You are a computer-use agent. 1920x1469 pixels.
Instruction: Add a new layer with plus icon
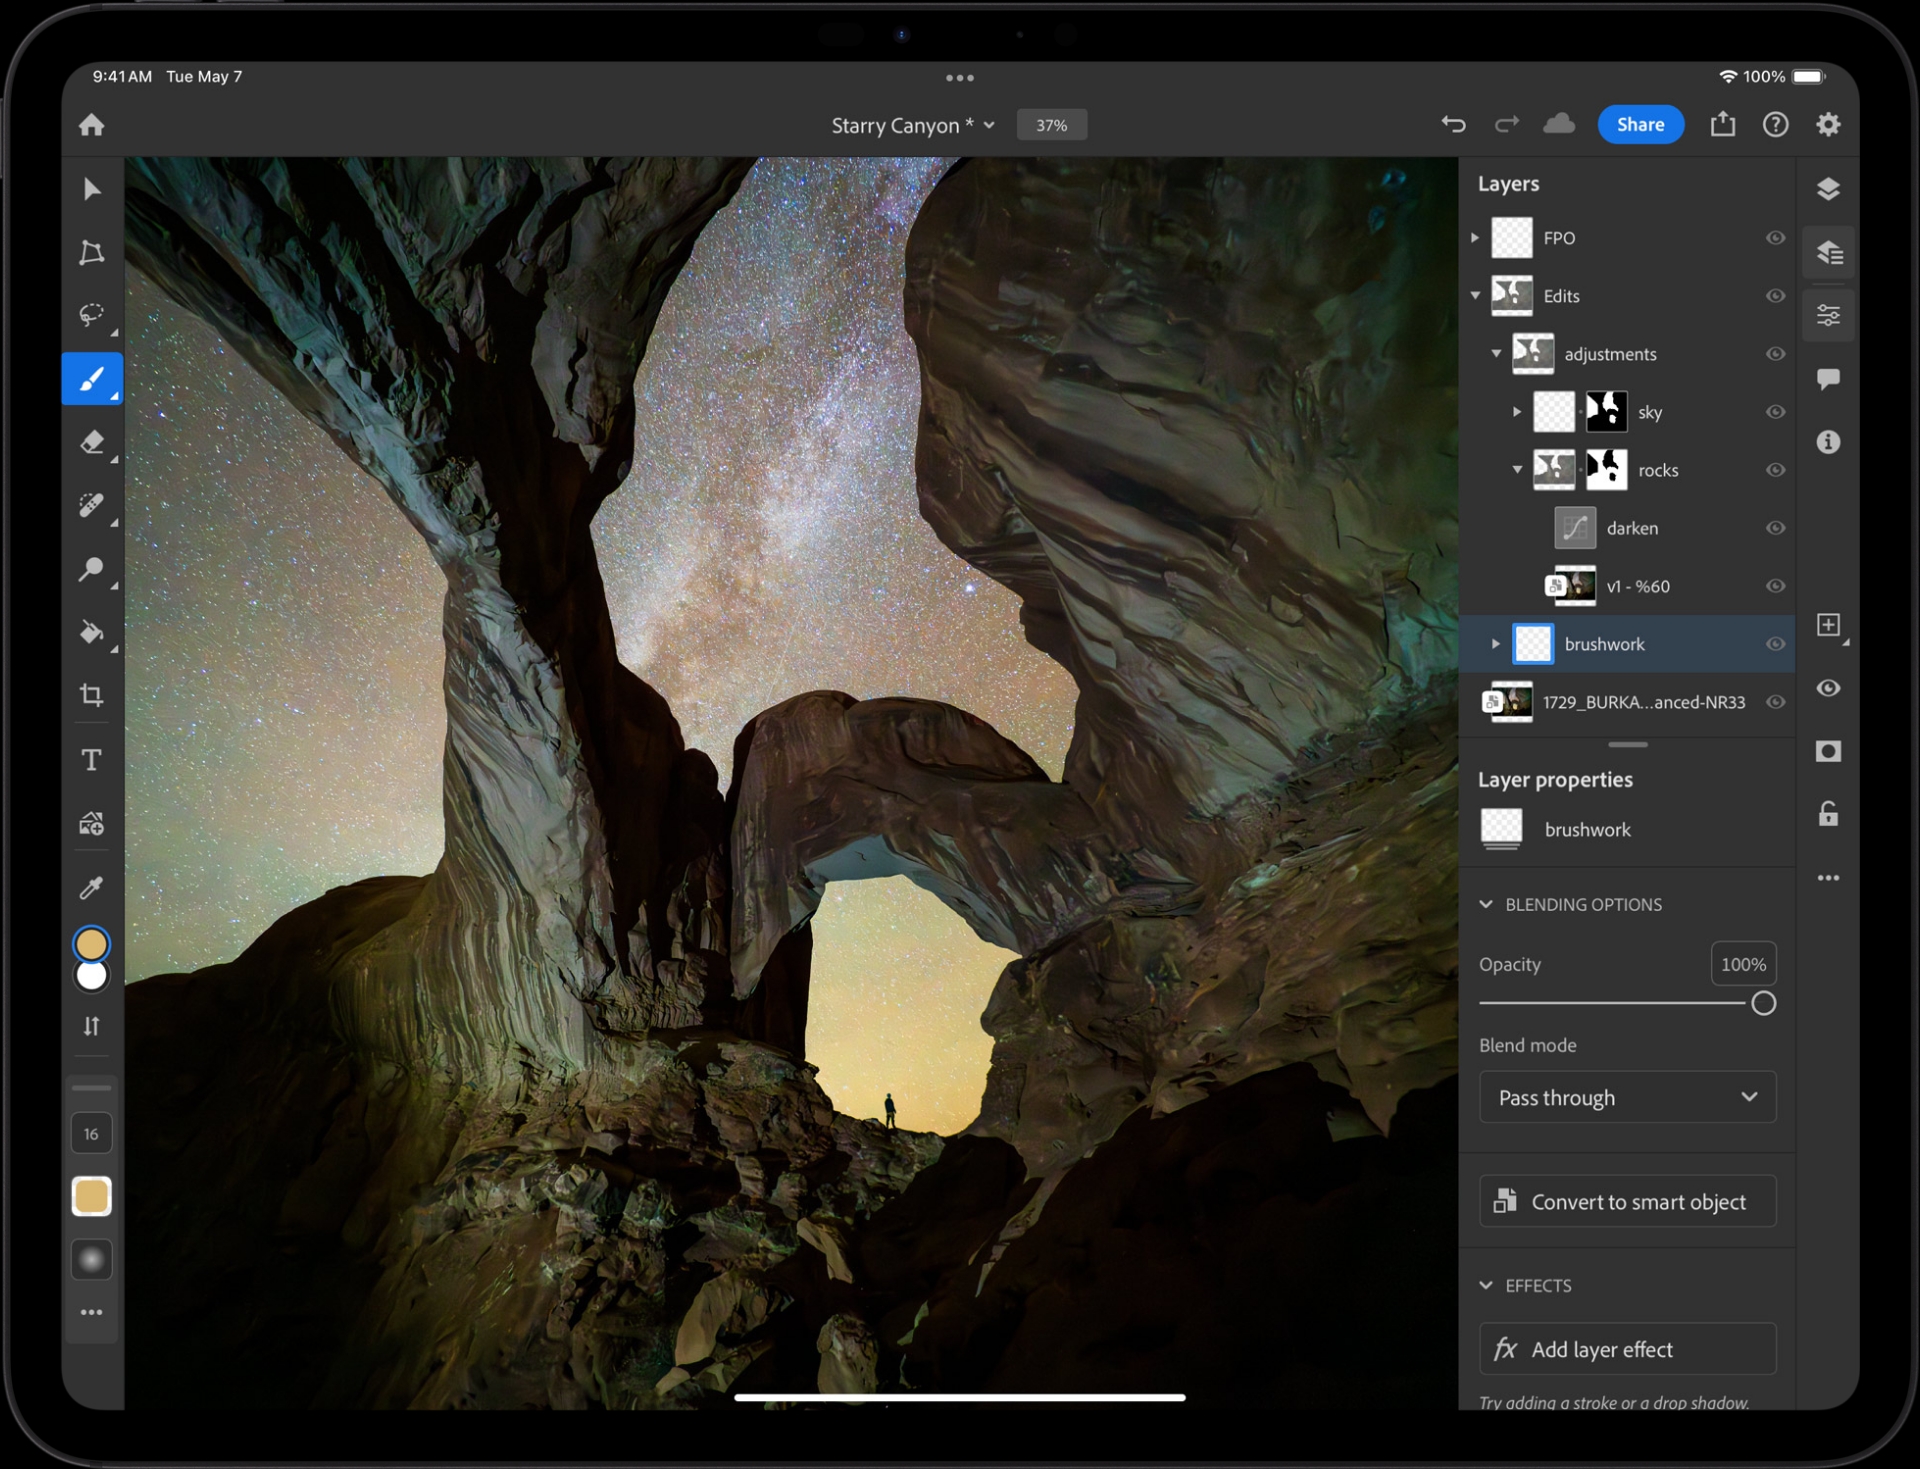pos(1828,625)
